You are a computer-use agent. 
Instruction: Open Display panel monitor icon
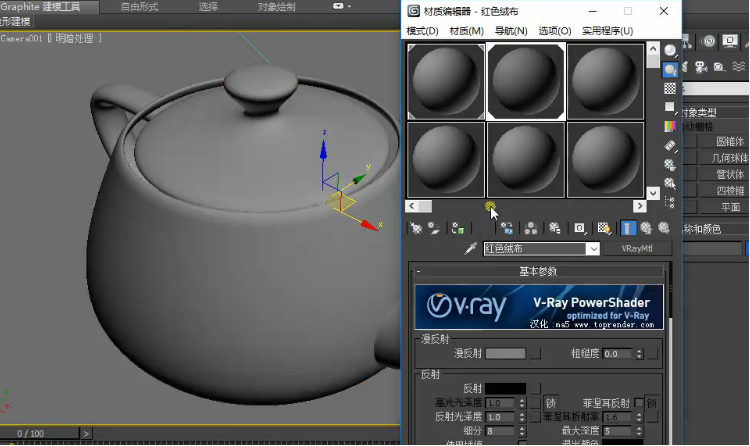point(730,41)
